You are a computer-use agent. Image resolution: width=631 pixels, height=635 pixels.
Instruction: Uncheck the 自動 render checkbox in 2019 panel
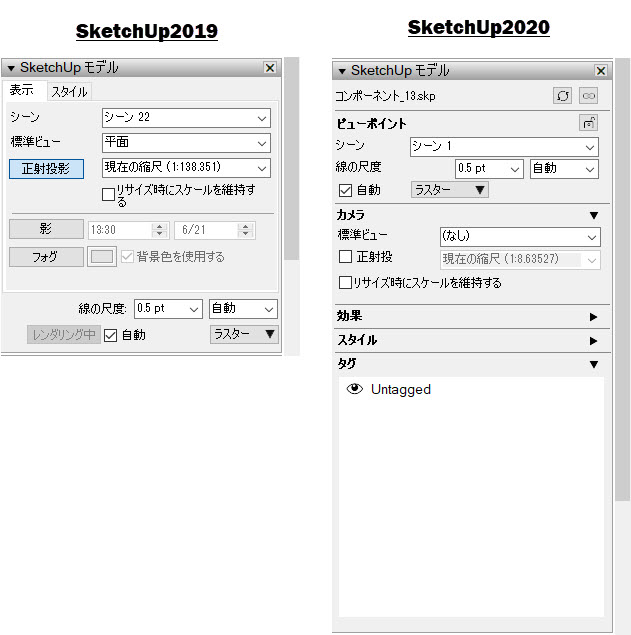(x=111, y=335)
